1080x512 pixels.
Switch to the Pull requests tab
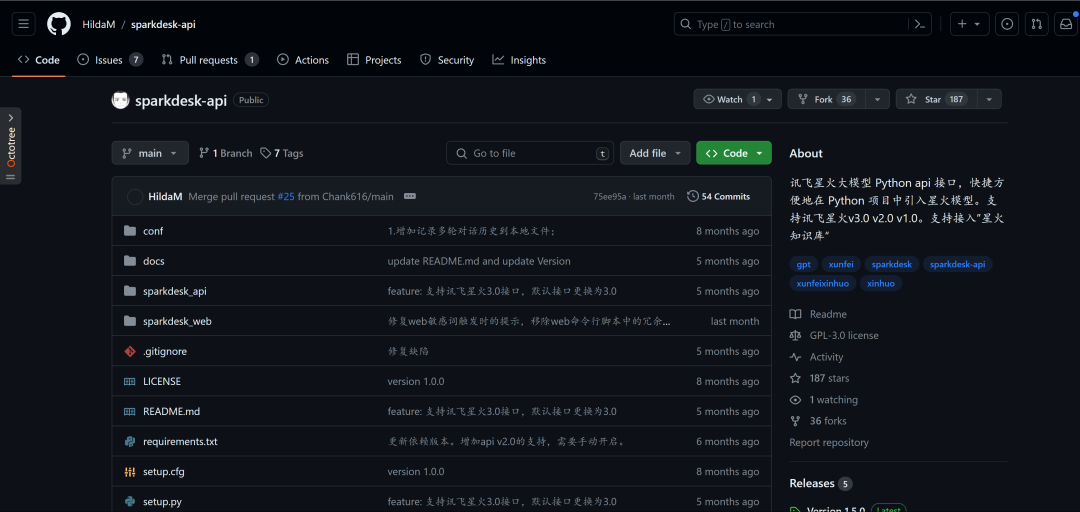pos(209,60)
